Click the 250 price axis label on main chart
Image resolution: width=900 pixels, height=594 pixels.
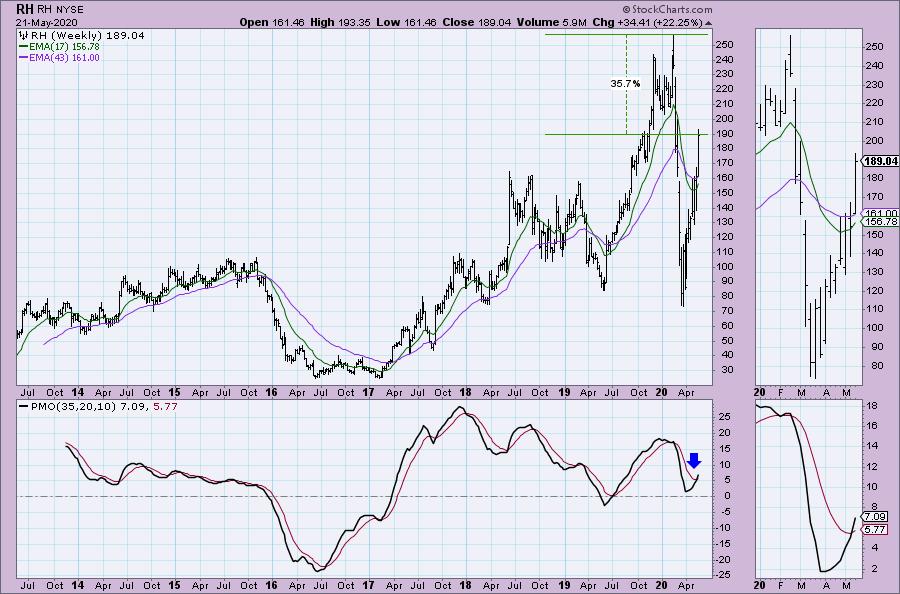724,45
